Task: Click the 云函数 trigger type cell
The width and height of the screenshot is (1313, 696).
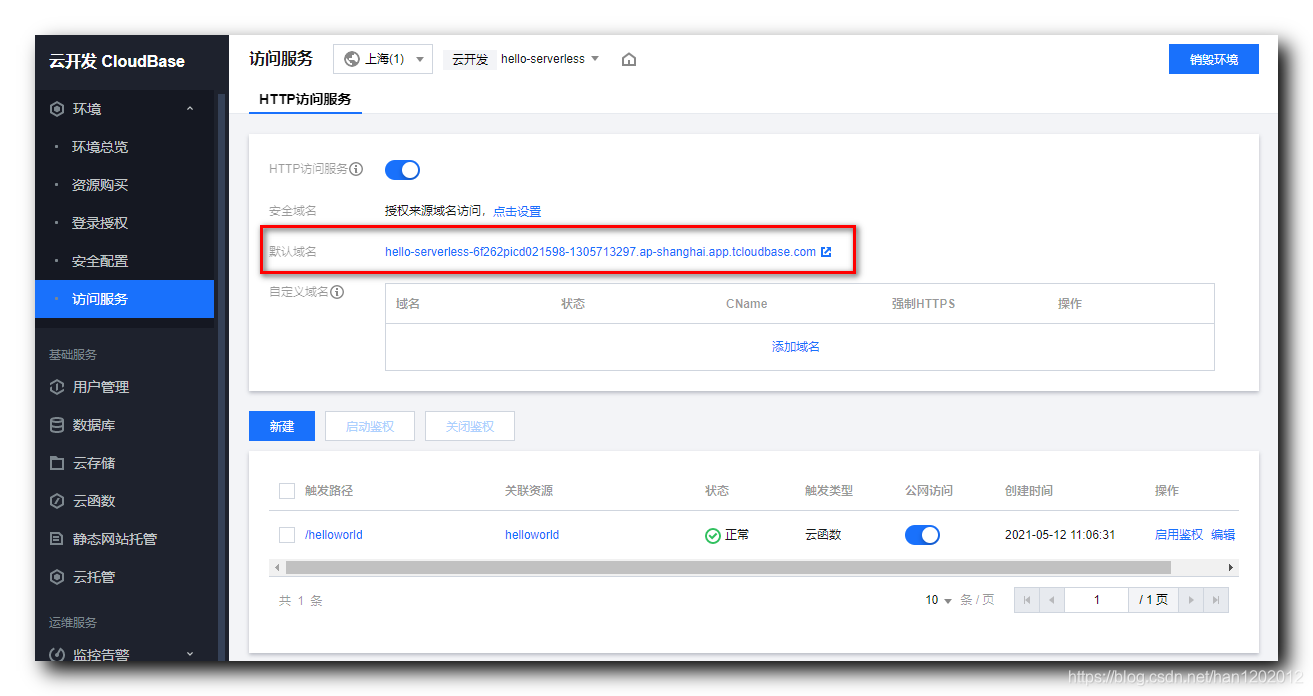Action: 823,535
